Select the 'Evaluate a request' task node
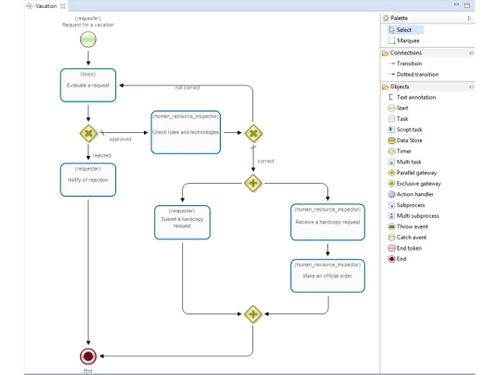This screenshot has height=375, width=500. tap(88, 85)
